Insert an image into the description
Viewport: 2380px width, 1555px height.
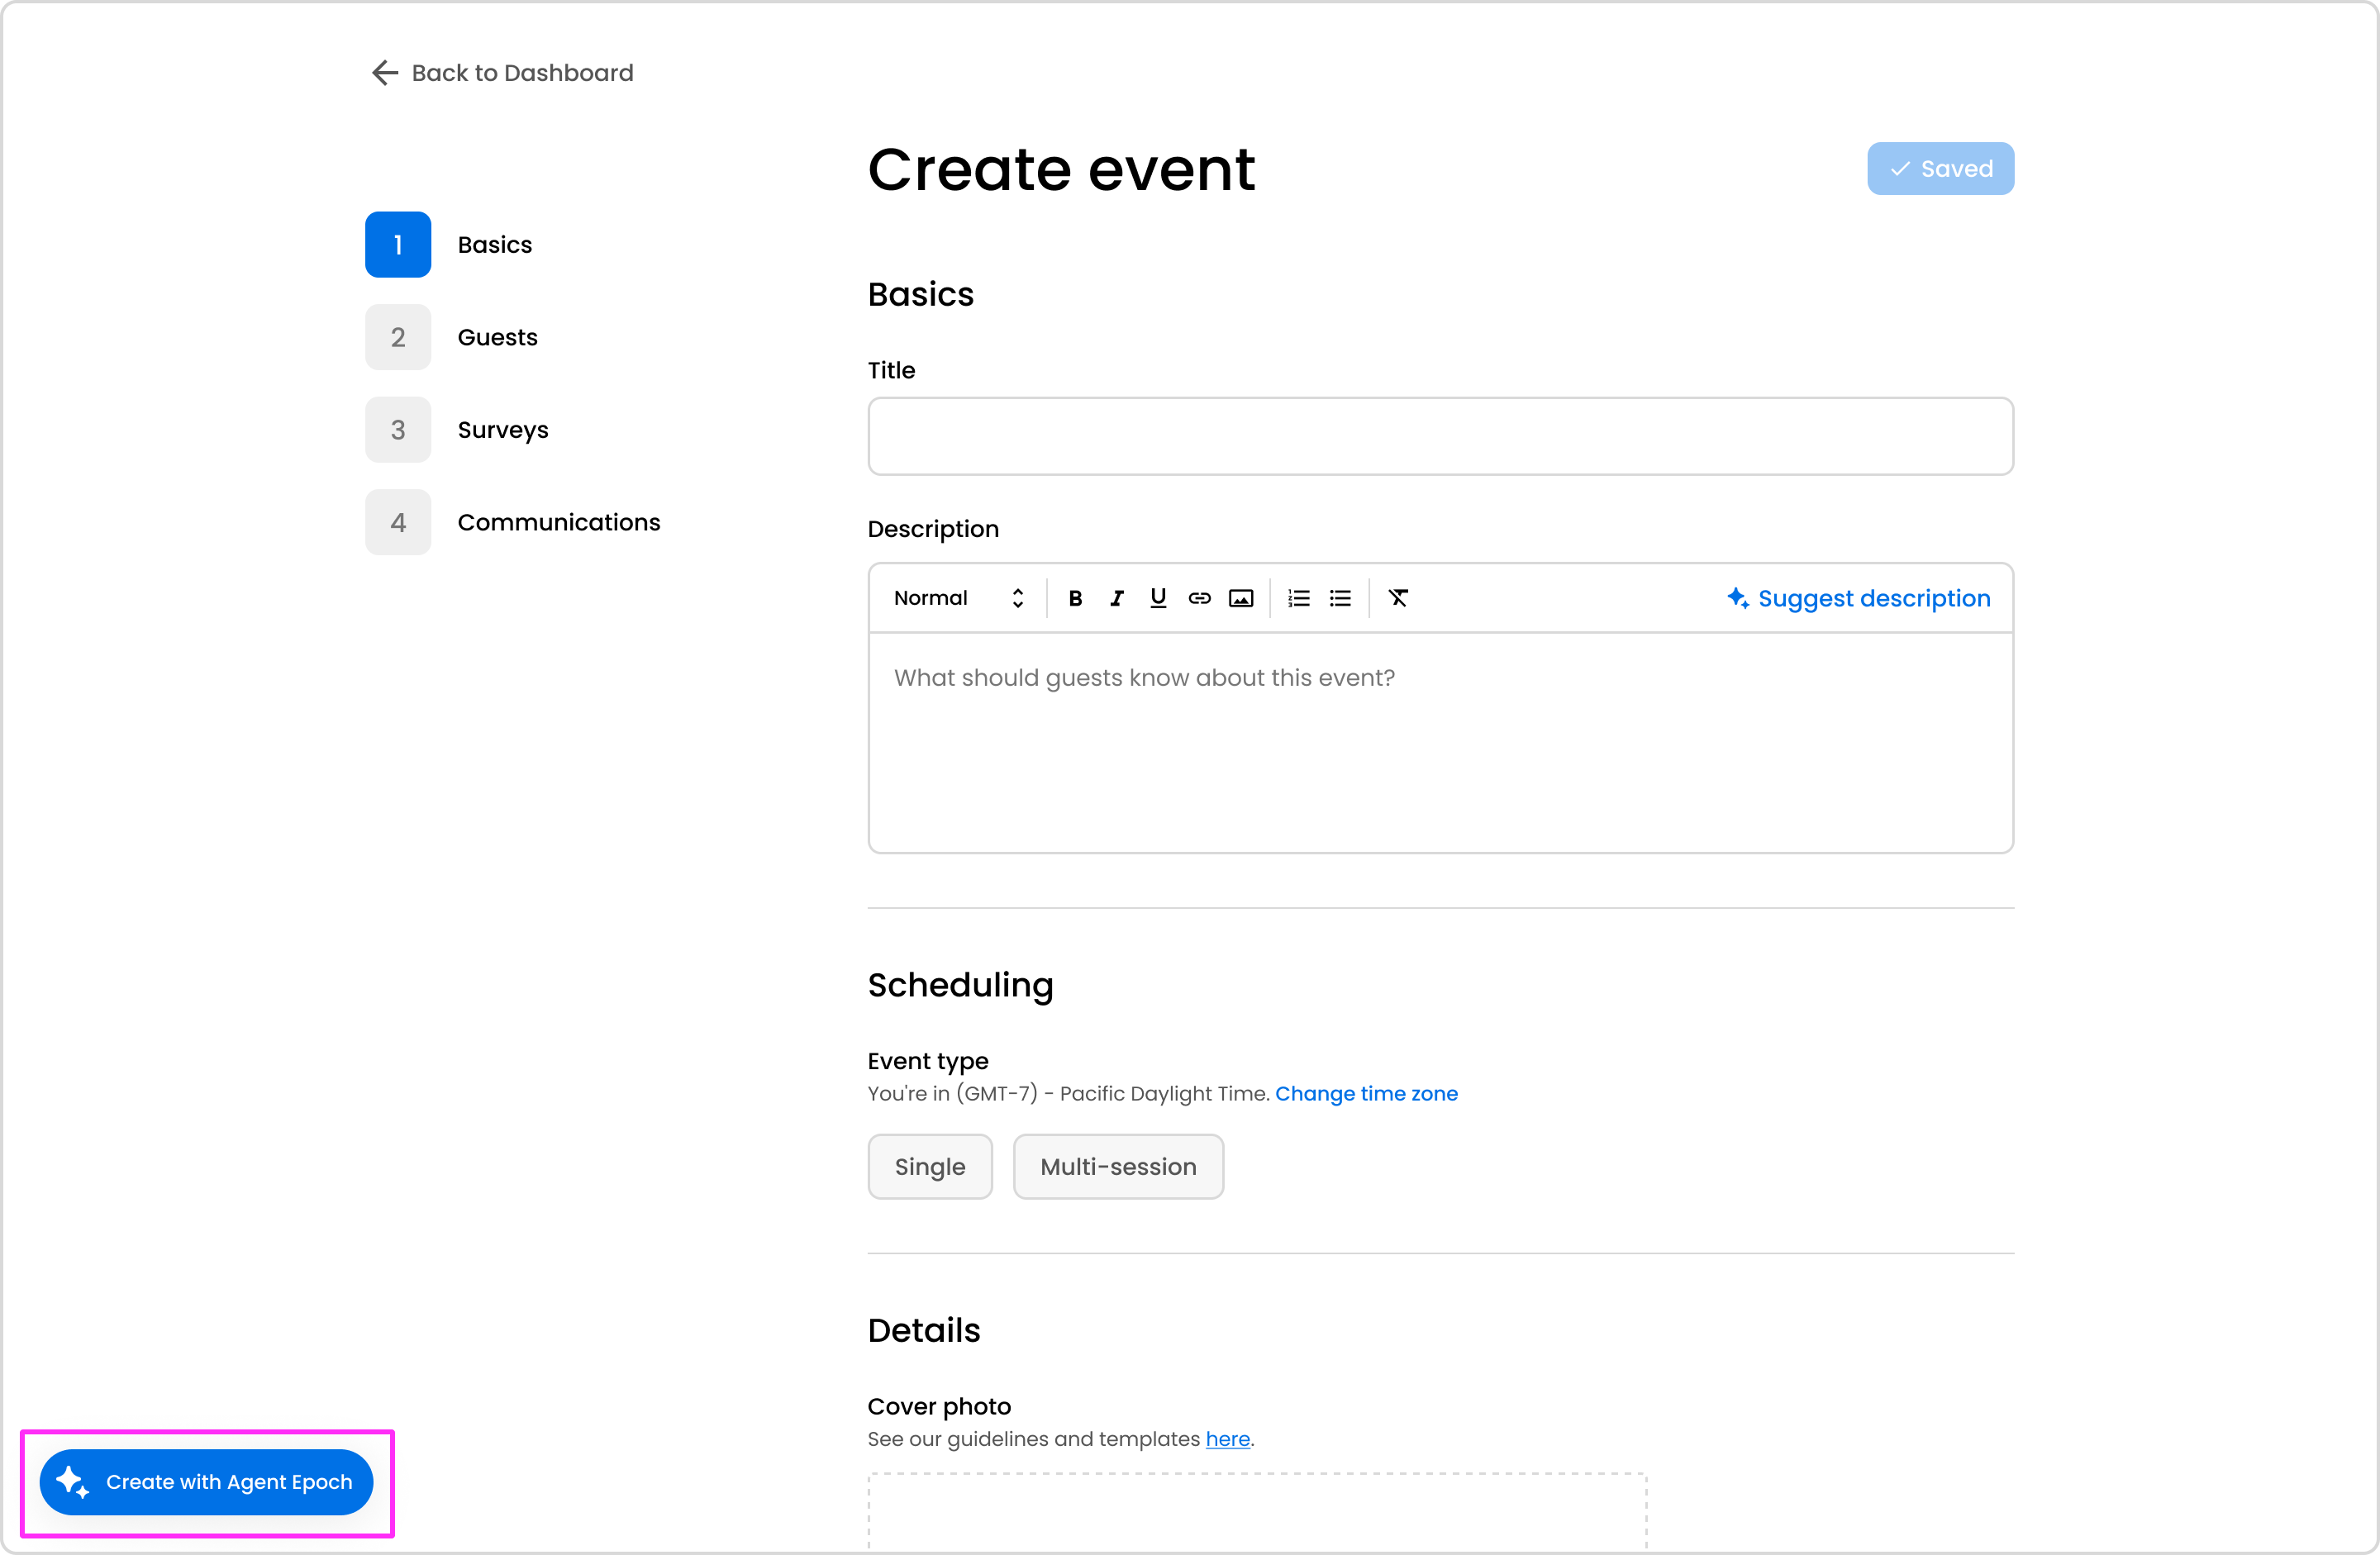pos(1241,598)
